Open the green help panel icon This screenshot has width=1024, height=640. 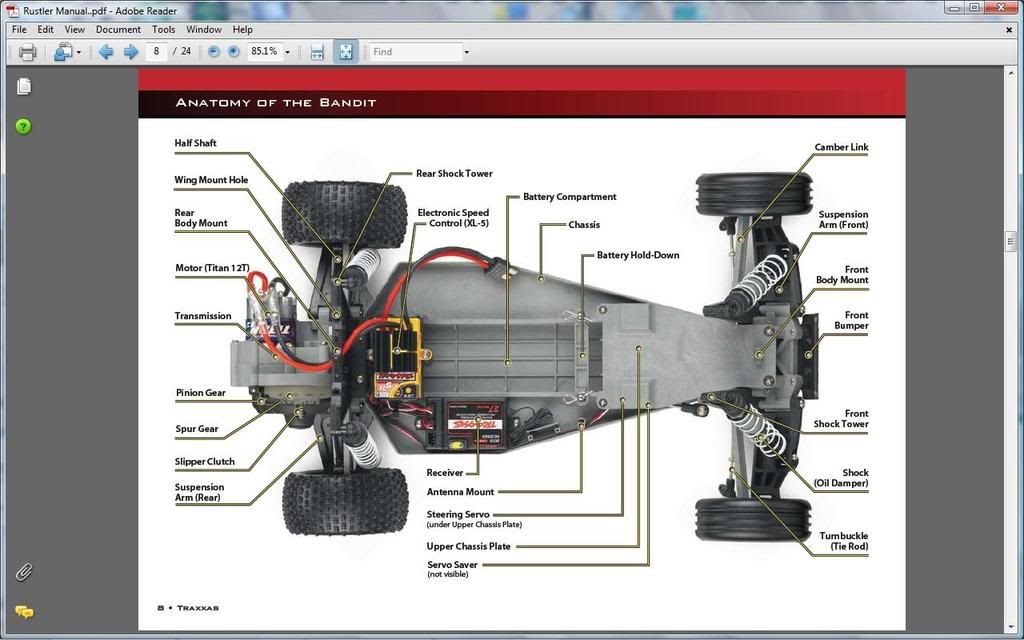click(x=24, y=126)
